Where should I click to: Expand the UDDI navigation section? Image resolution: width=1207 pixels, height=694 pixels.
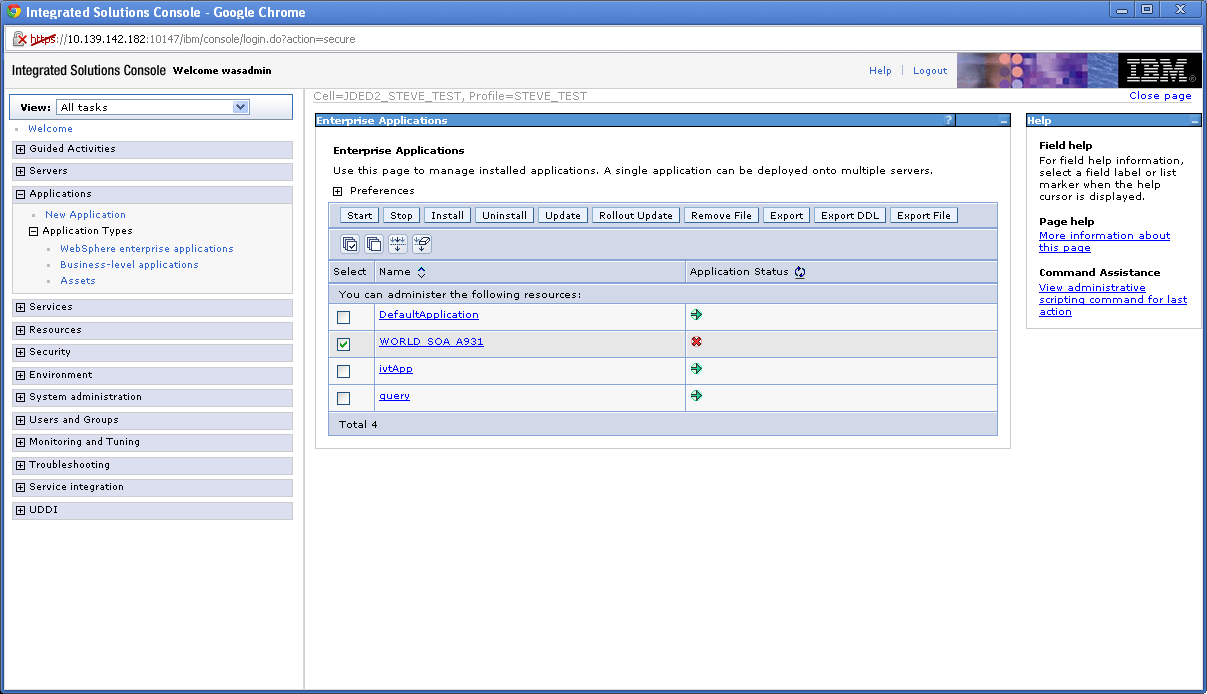click(21, 510)
